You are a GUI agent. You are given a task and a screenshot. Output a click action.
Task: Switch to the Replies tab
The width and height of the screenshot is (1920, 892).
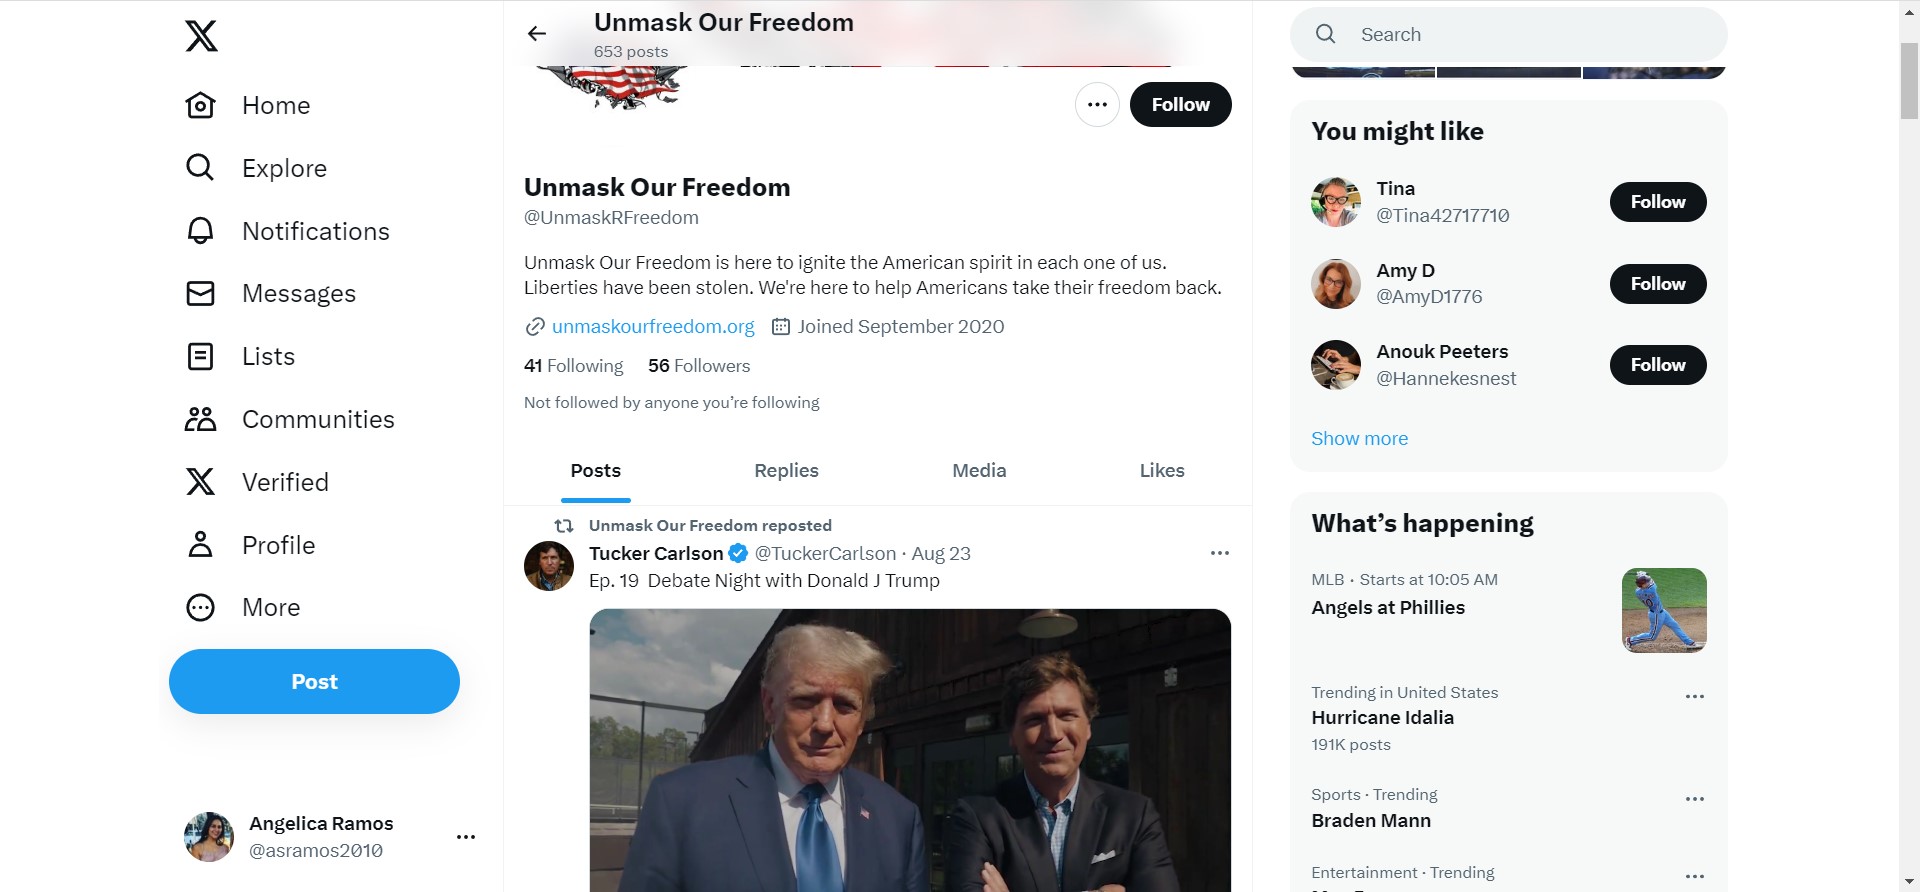[x=786, y=471]
